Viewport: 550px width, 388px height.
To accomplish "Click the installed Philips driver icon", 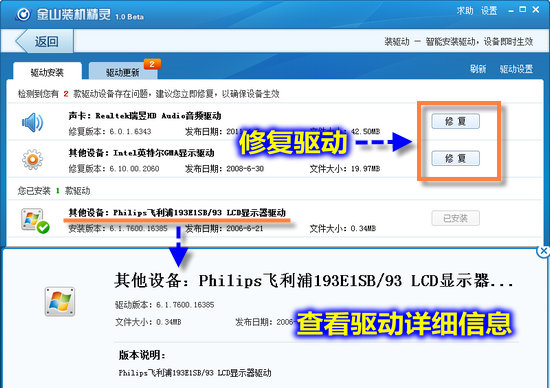I will [x=35, y=221].
